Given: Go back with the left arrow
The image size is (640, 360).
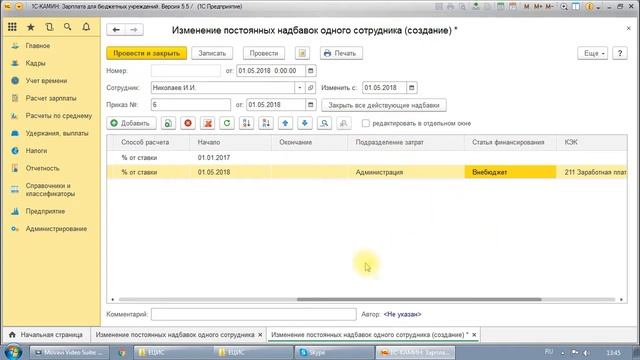Looking at the screenshot, I should coord(116,30).
